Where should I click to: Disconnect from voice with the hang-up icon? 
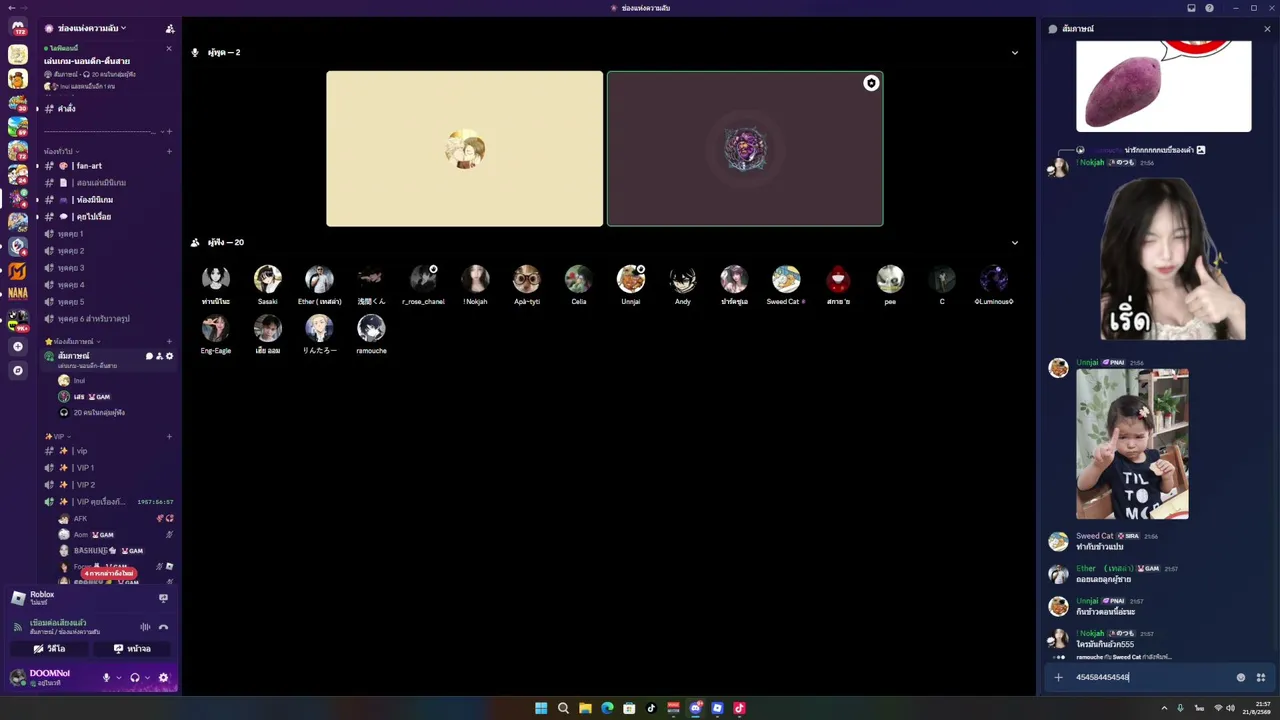[163, 627]
